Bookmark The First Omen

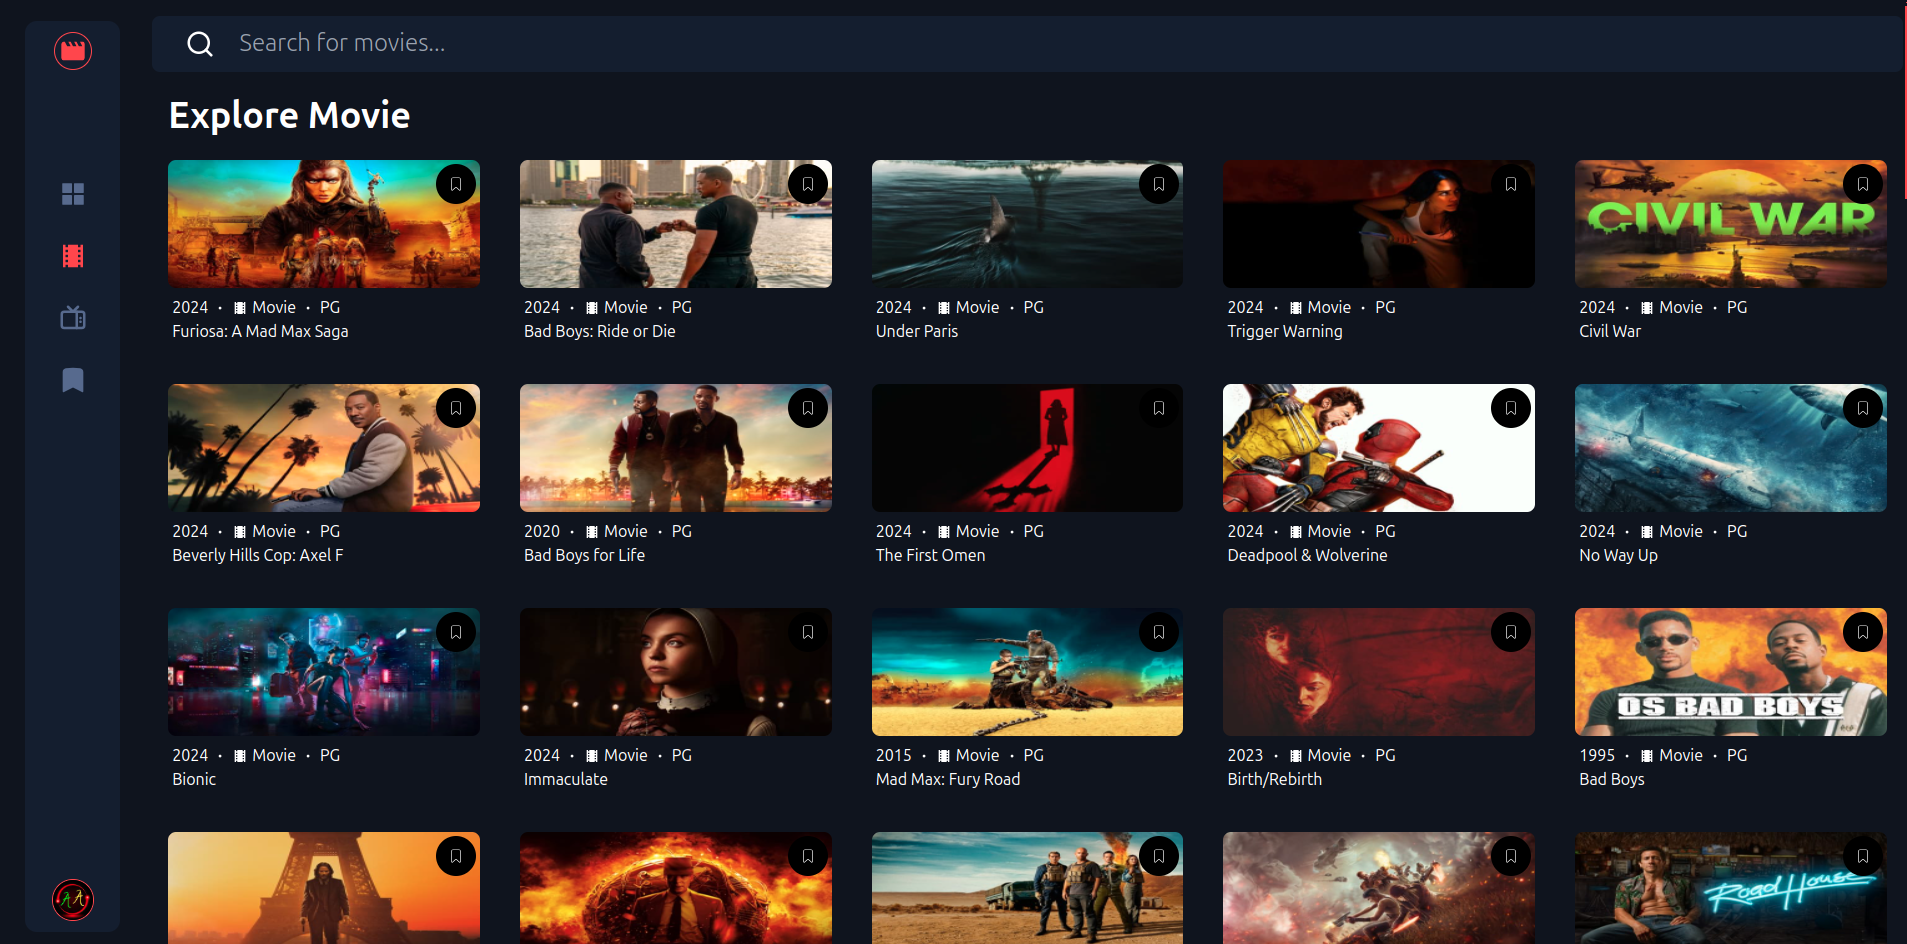coord(1159,408)
